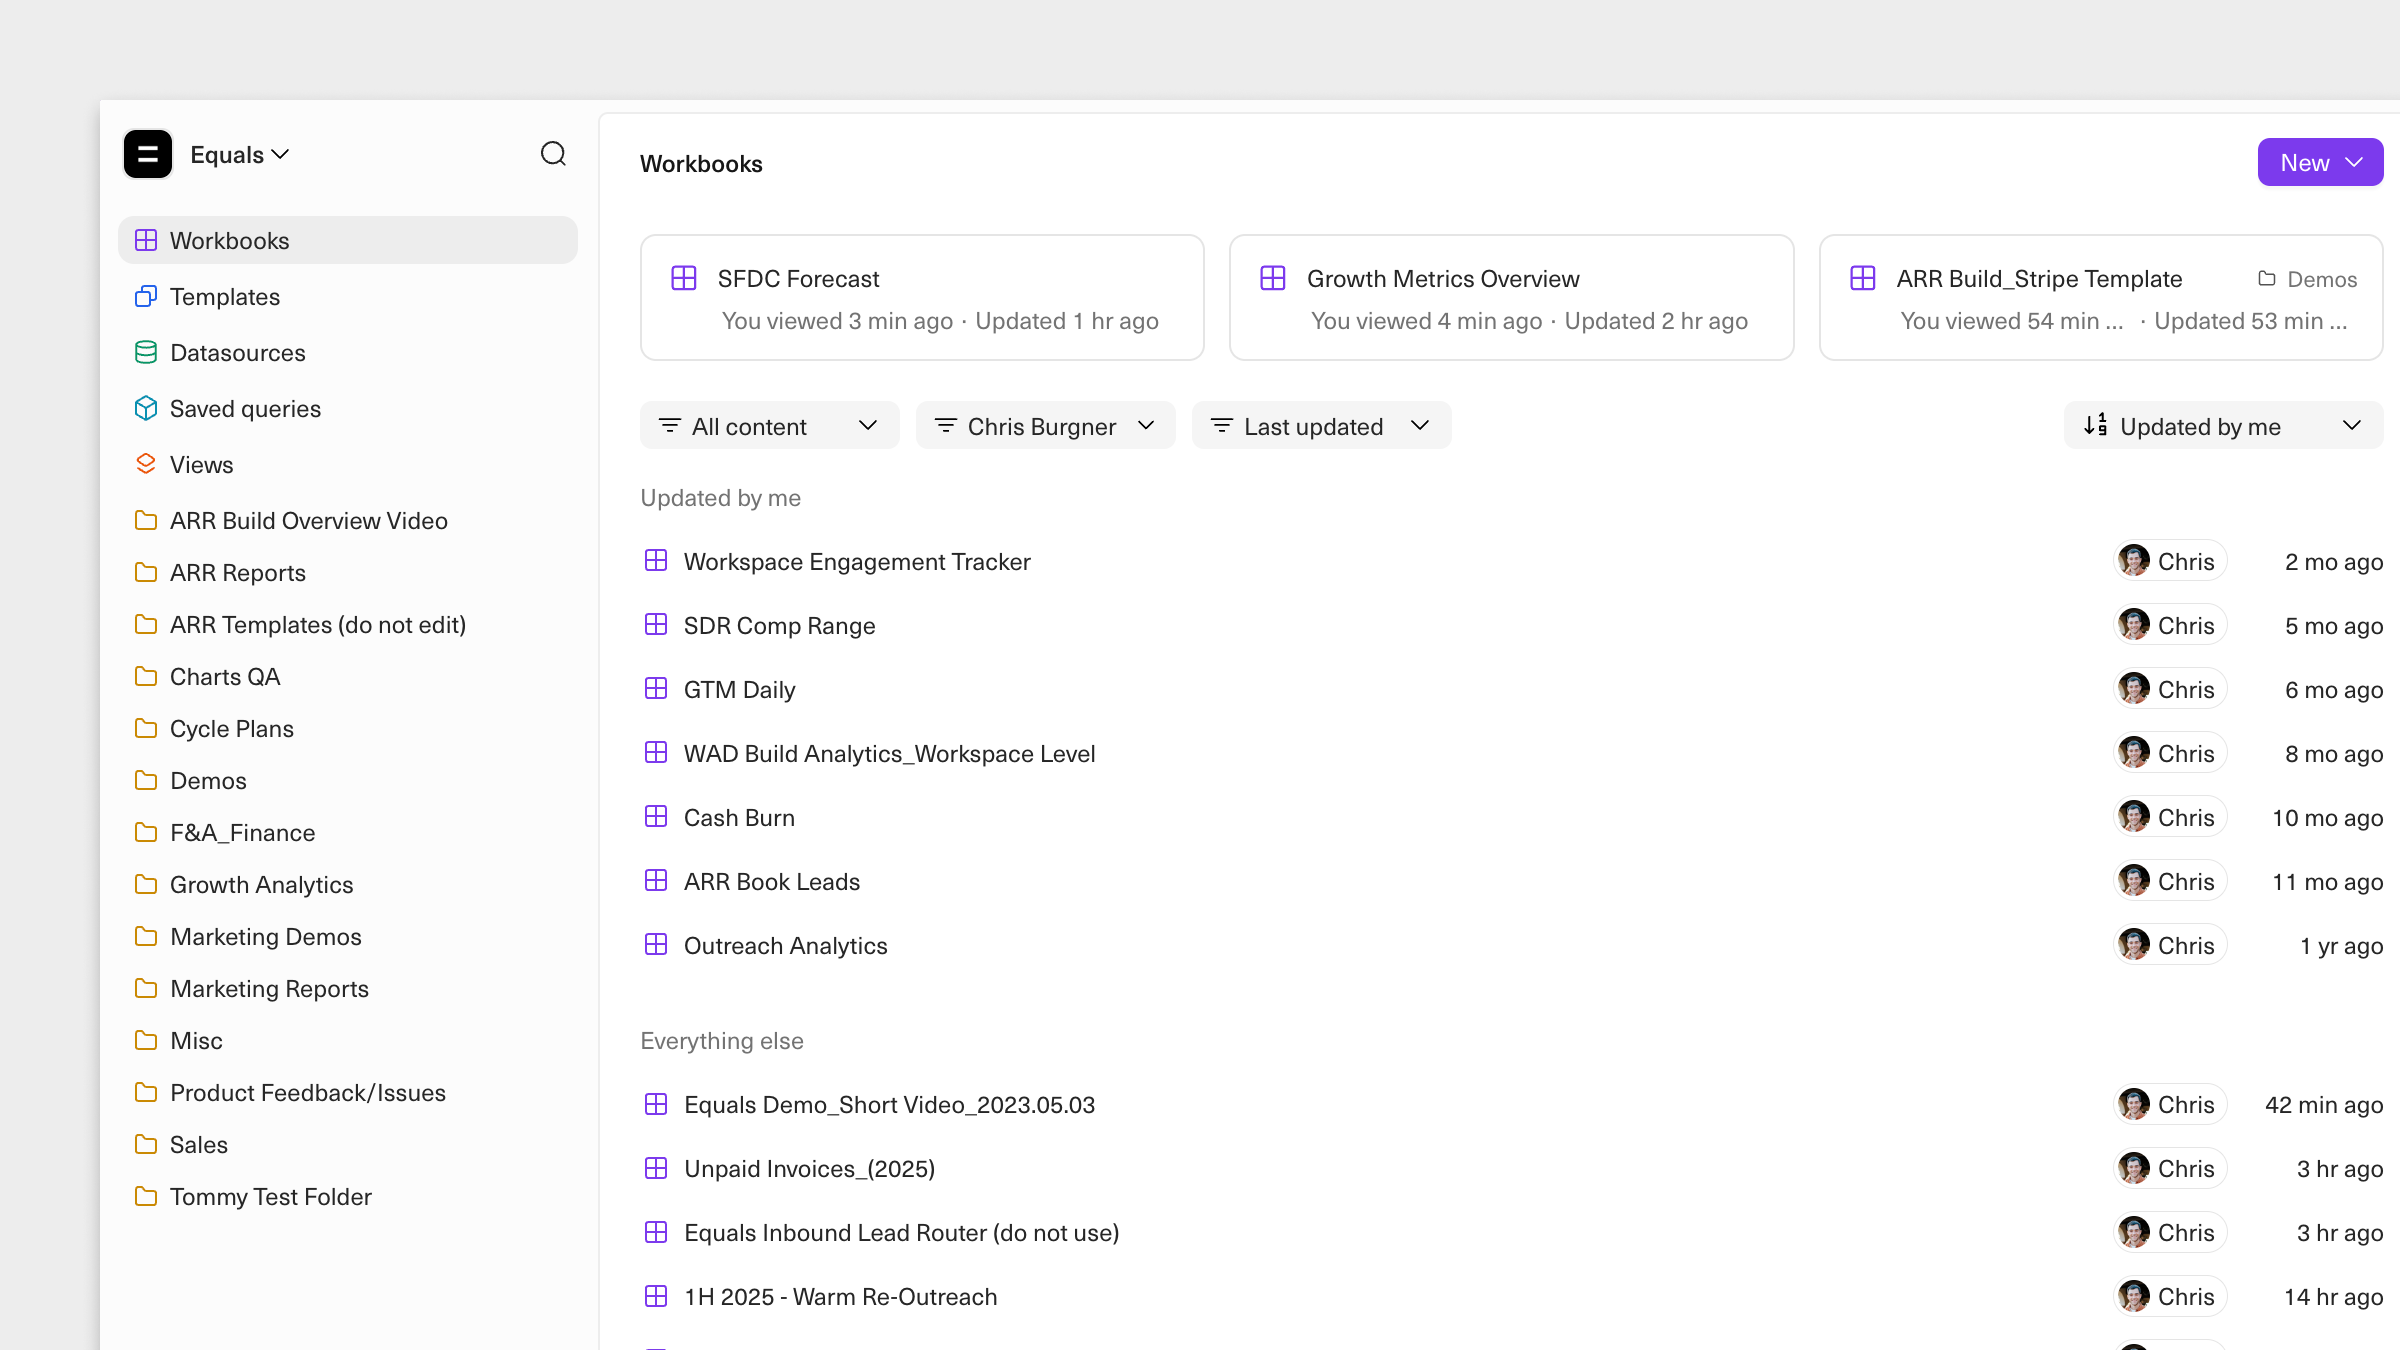Click the Equals logo icon
Screen dimensions: 2400x1350
(148, 154)
